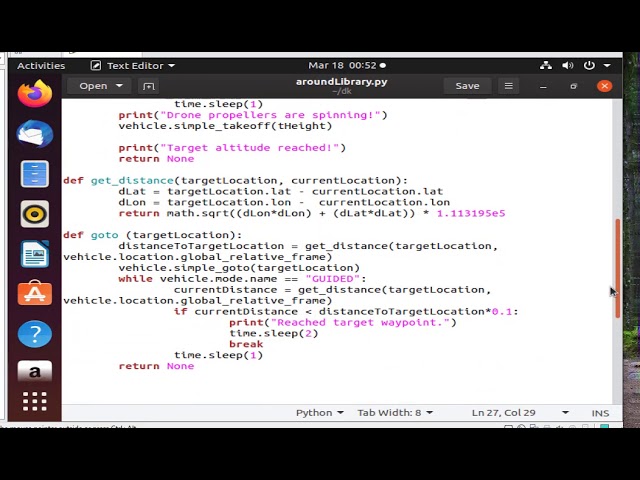Launch Thunderbird mail from the dock
Screen dimensions: 640x480
(x=35, y=133)
